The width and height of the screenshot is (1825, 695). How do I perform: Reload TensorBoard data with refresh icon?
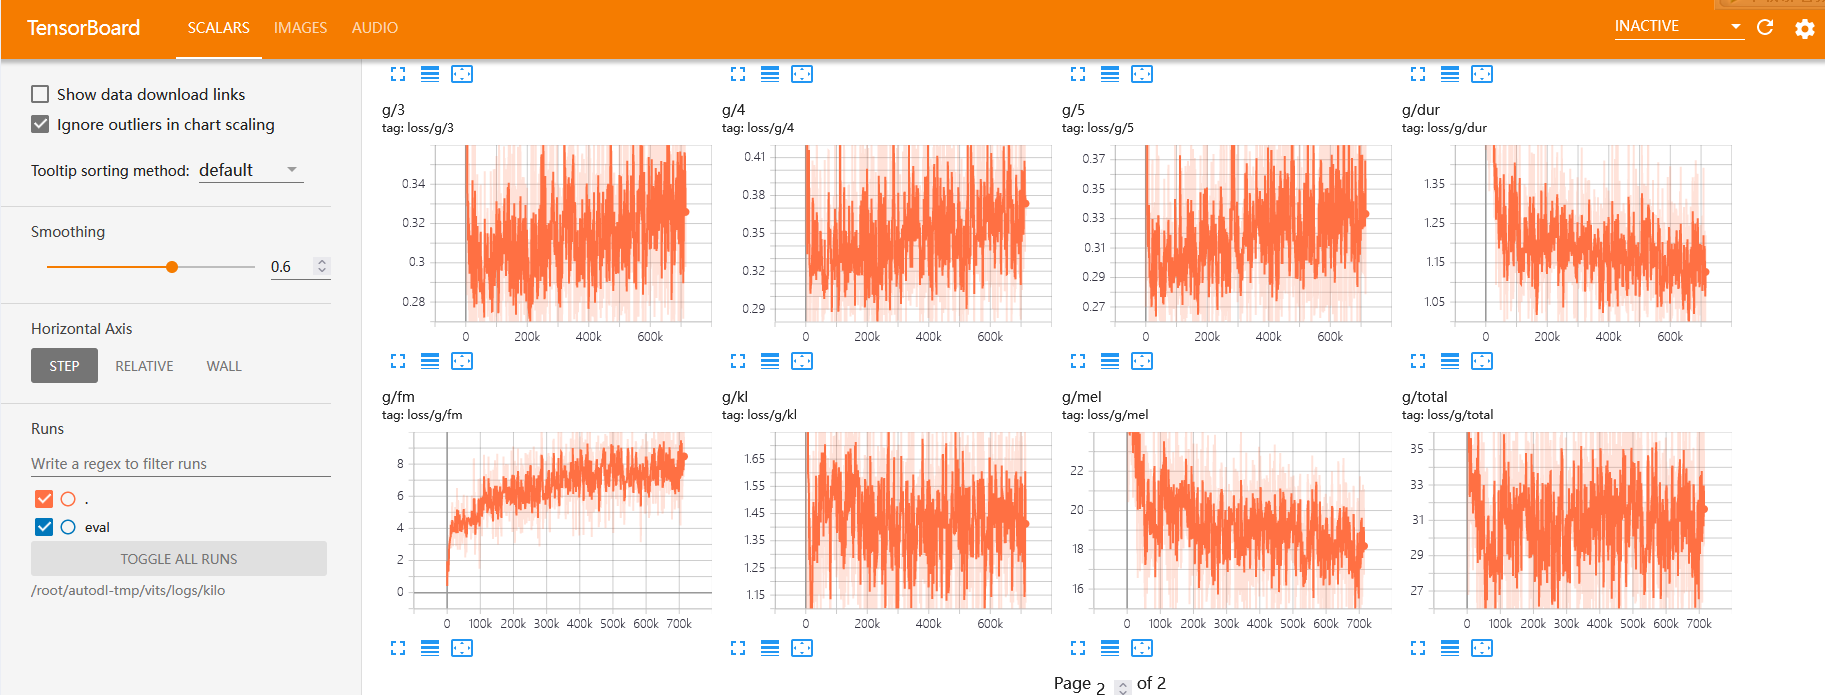(x=1765, y=27)
